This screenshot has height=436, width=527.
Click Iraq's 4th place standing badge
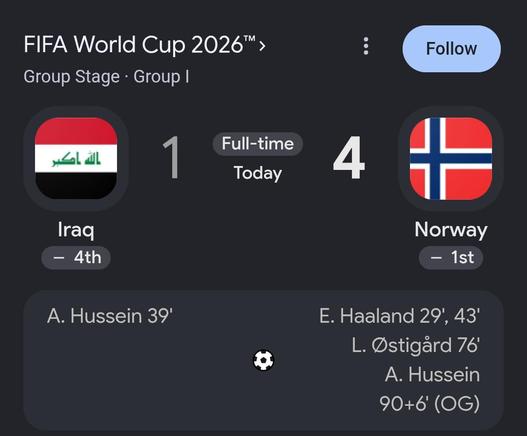[x=76, y=258]
